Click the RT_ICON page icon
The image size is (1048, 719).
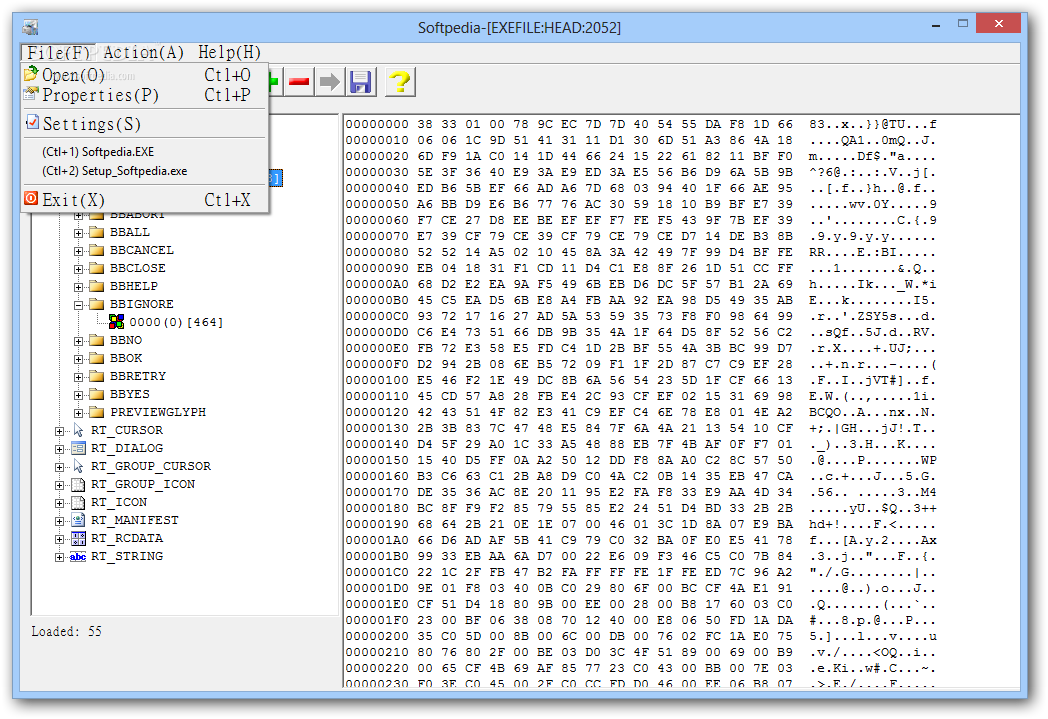pyautogui.click(x=78, y=502)
